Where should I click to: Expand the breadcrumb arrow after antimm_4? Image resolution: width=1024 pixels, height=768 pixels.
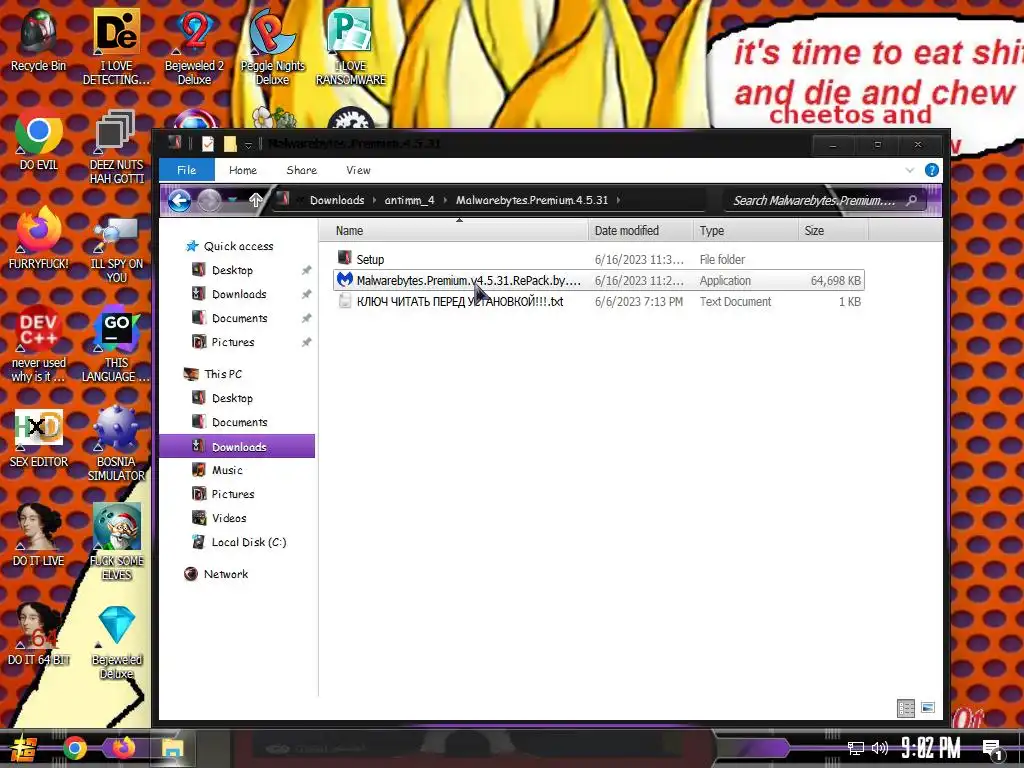tap(445, 200)
